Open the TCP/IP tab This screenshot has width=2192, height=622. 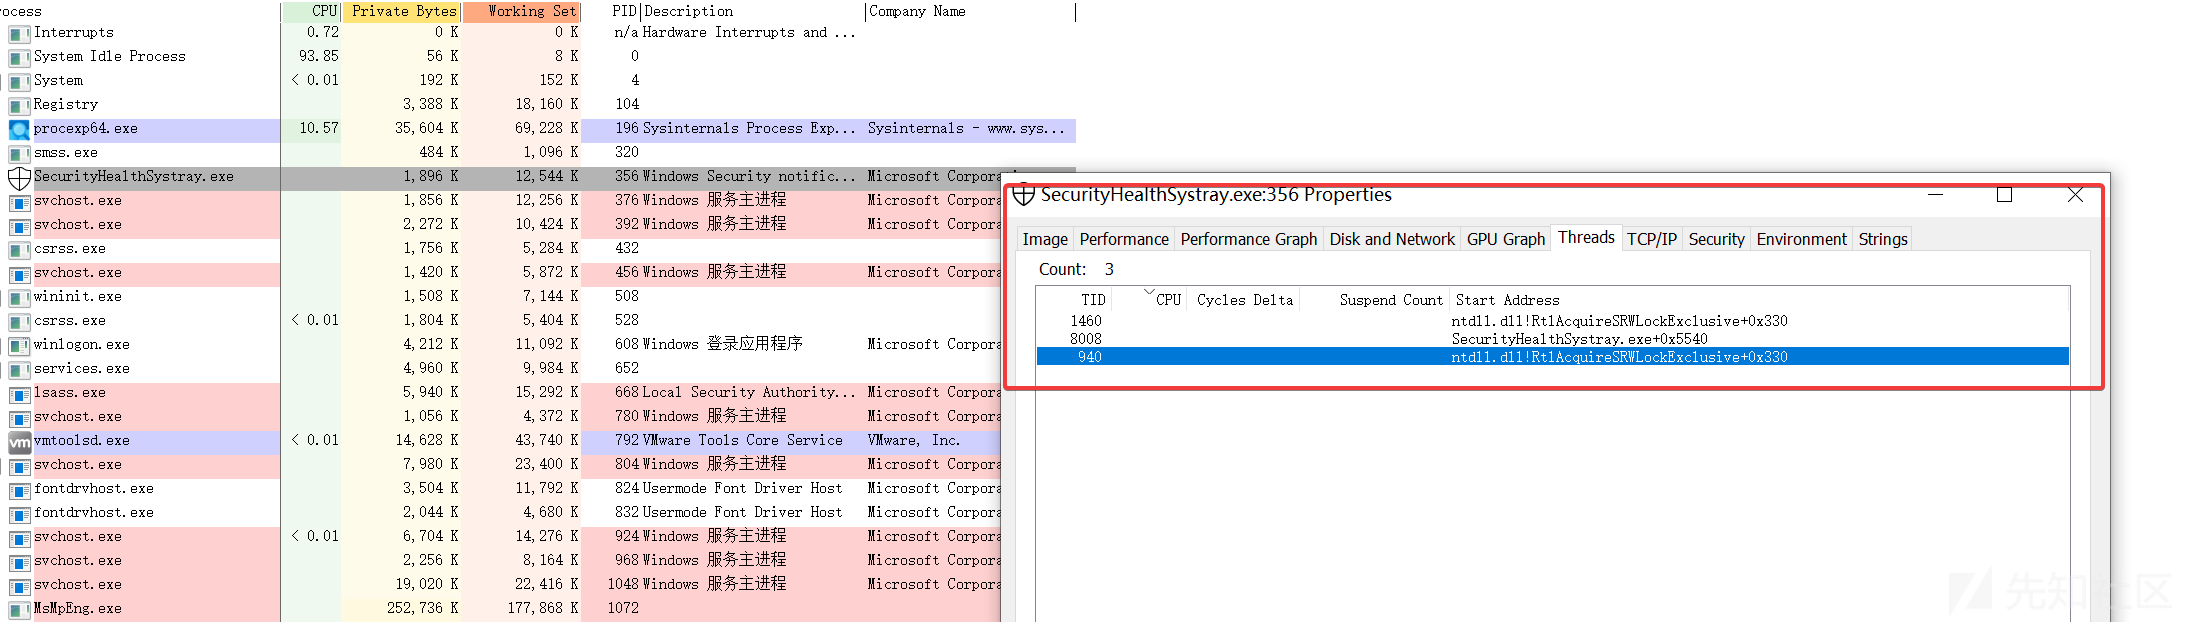point(1652,239)
